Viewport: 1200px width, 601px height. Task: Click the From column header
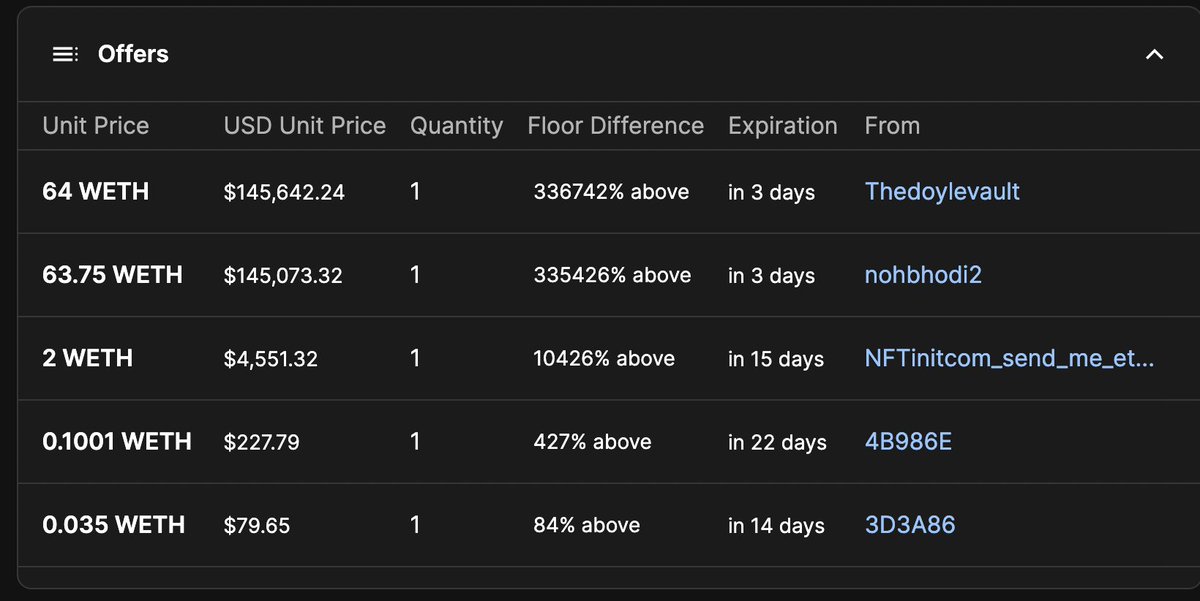[x=892, y=126]
